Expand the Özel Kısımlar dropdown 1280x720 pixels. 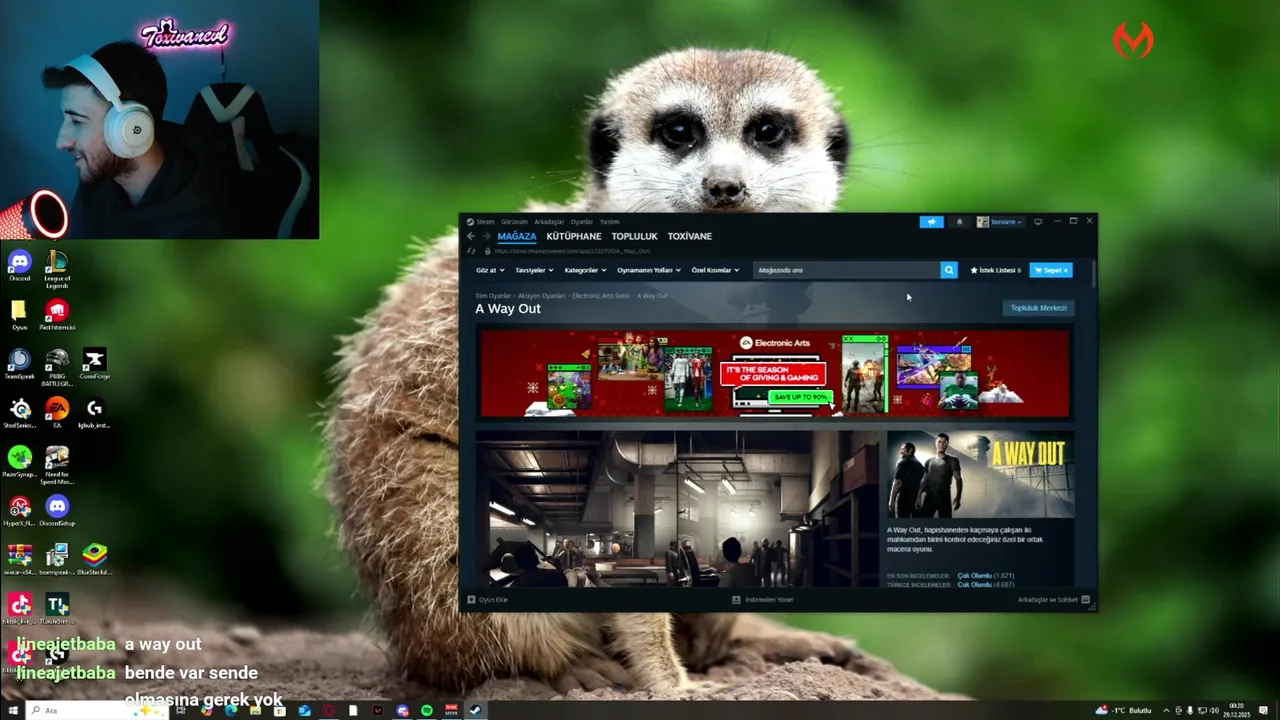[x=716, y=270]
